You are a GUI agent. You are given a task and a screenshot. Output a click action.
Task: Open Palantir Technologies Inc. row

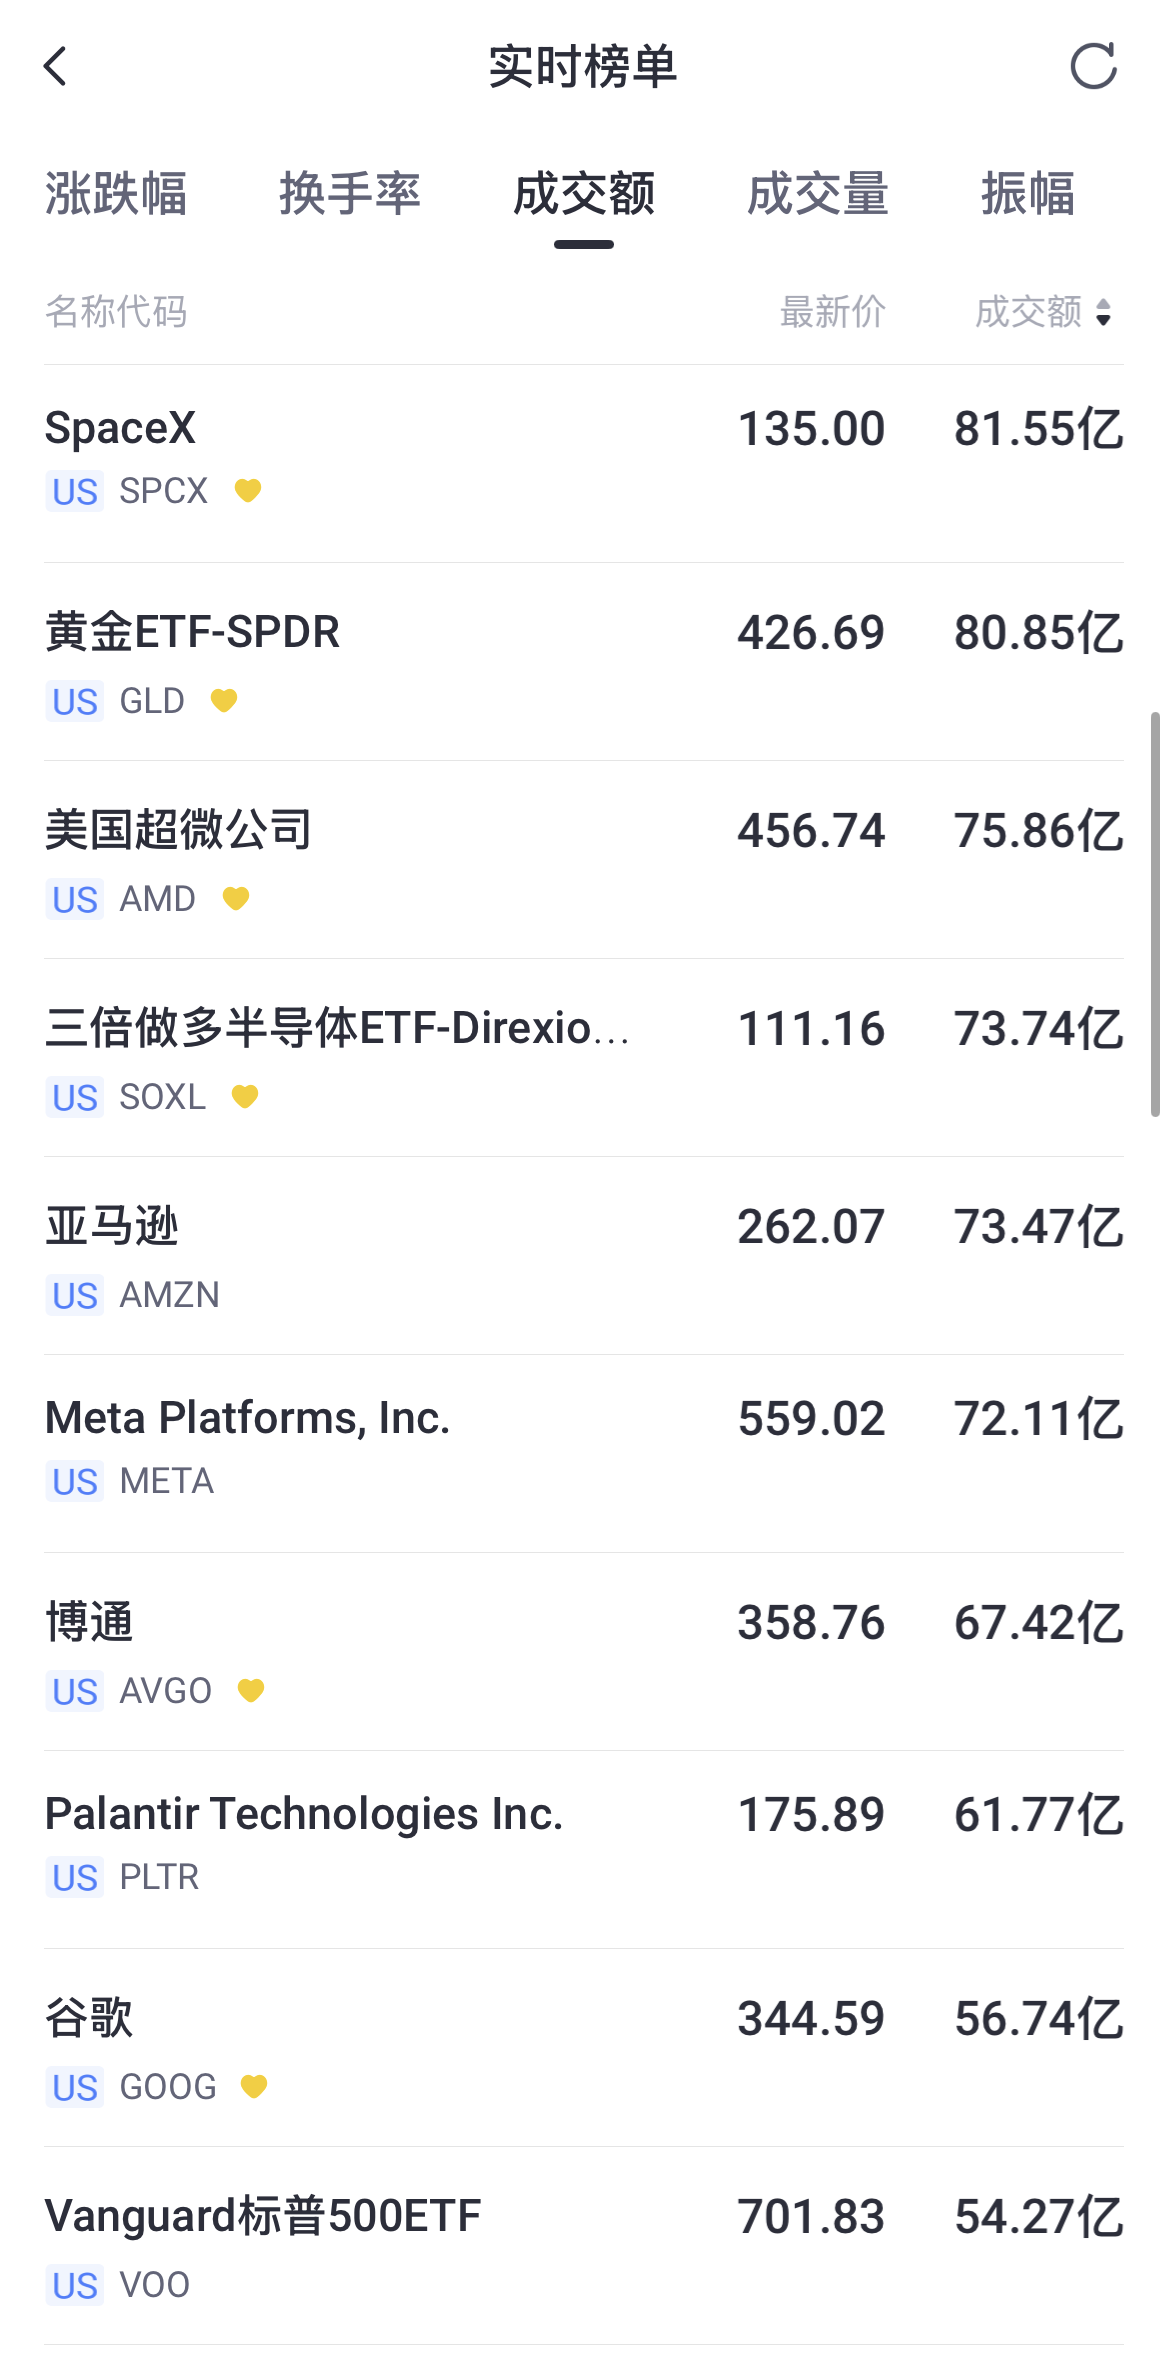tap(584, 1850)
